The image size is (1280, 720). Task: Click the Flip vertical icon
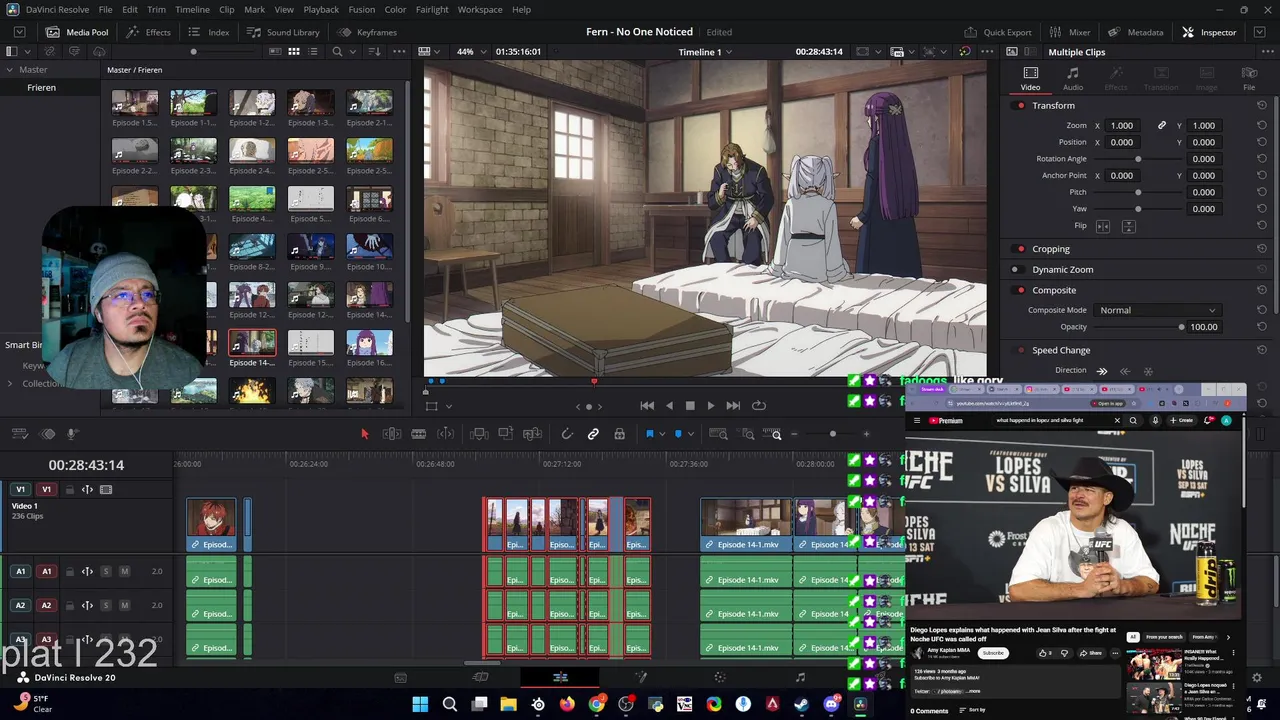coord(1128,226)
